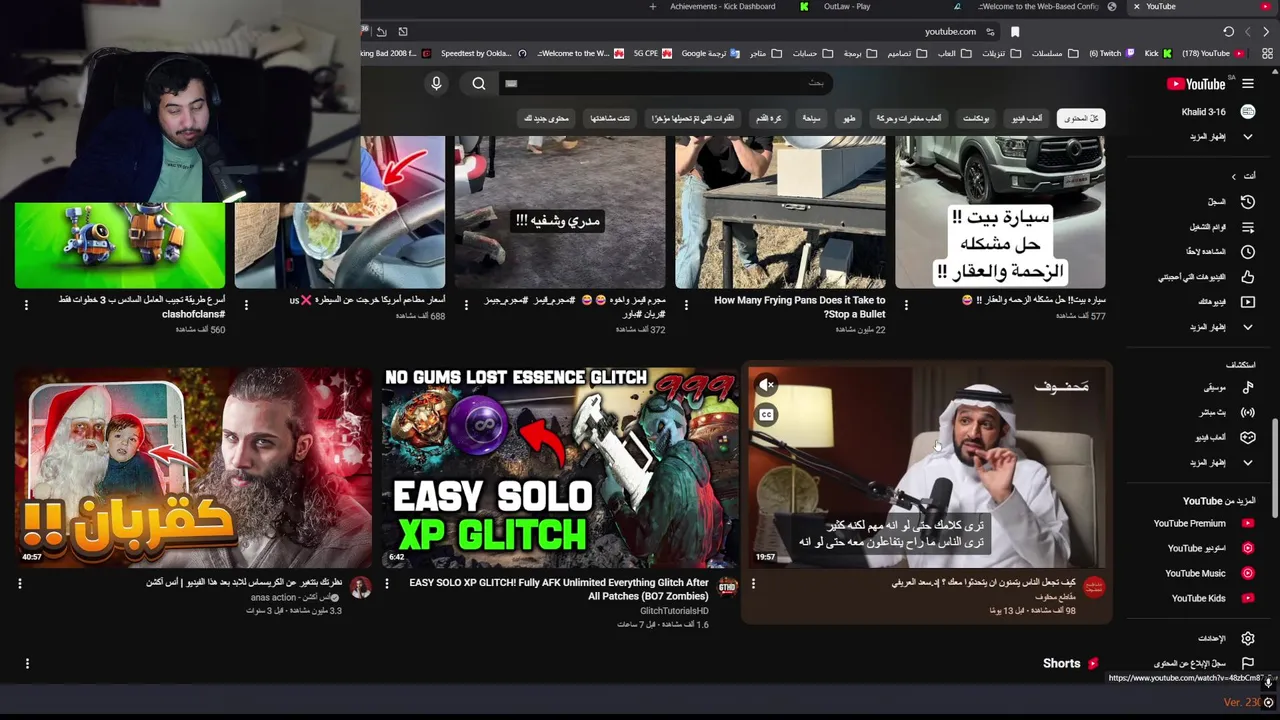Focus the YouTube search box

coord(665,84)
